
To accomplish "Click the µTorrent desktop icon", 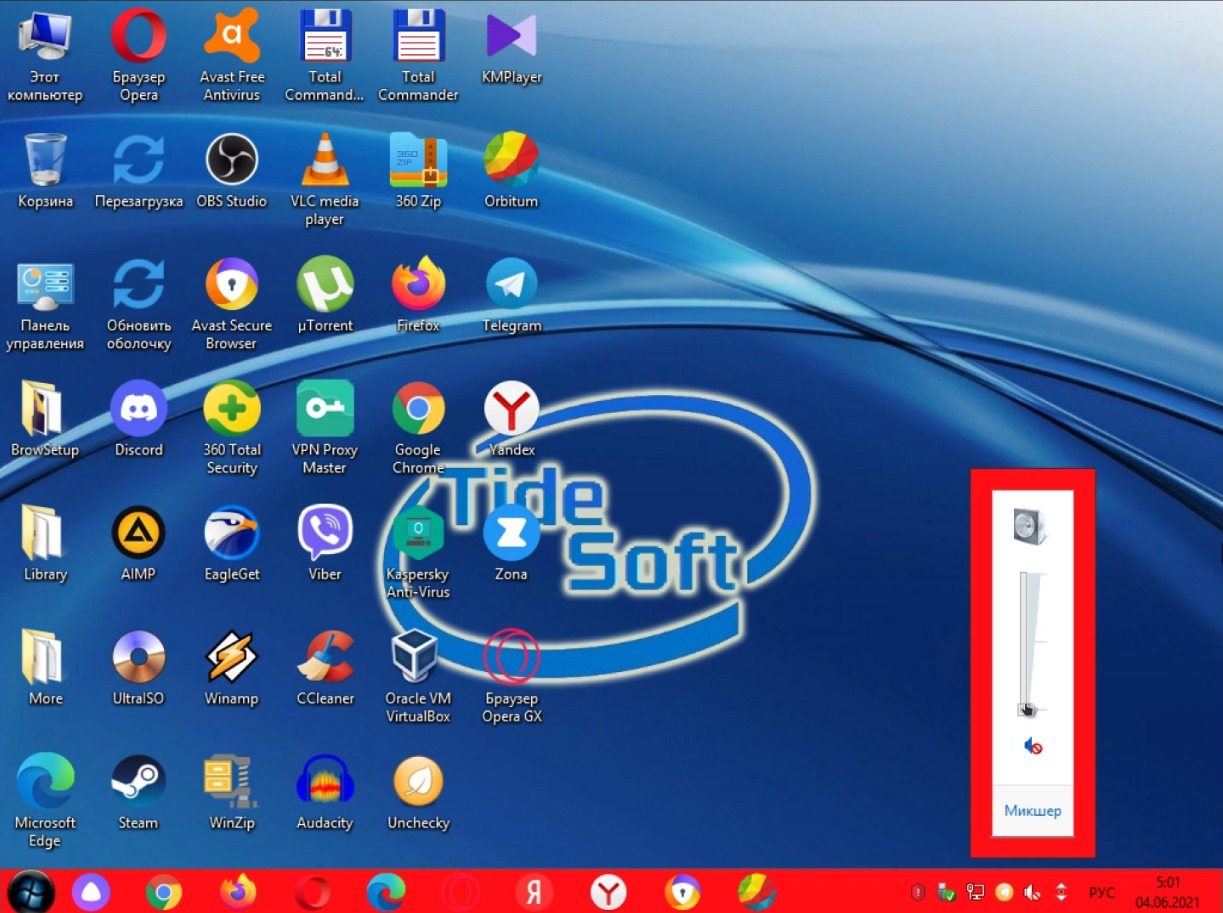I will [x=324, y=286].
